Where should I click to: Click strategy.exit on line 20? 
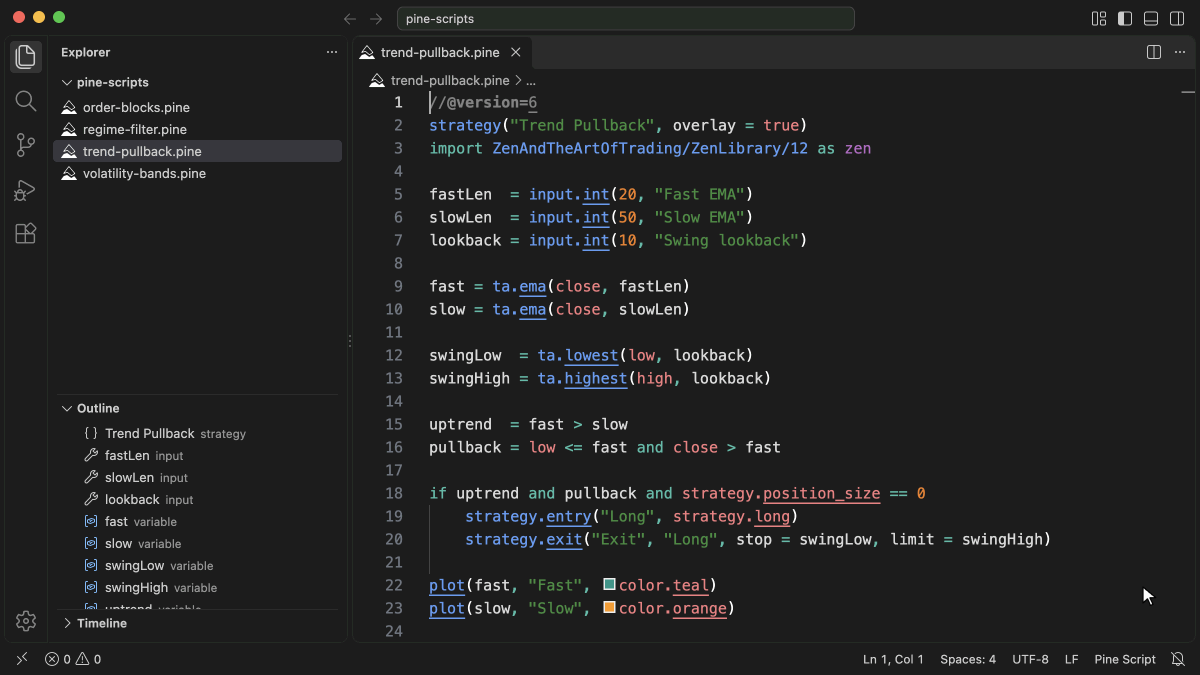click(x=524, y=539)
